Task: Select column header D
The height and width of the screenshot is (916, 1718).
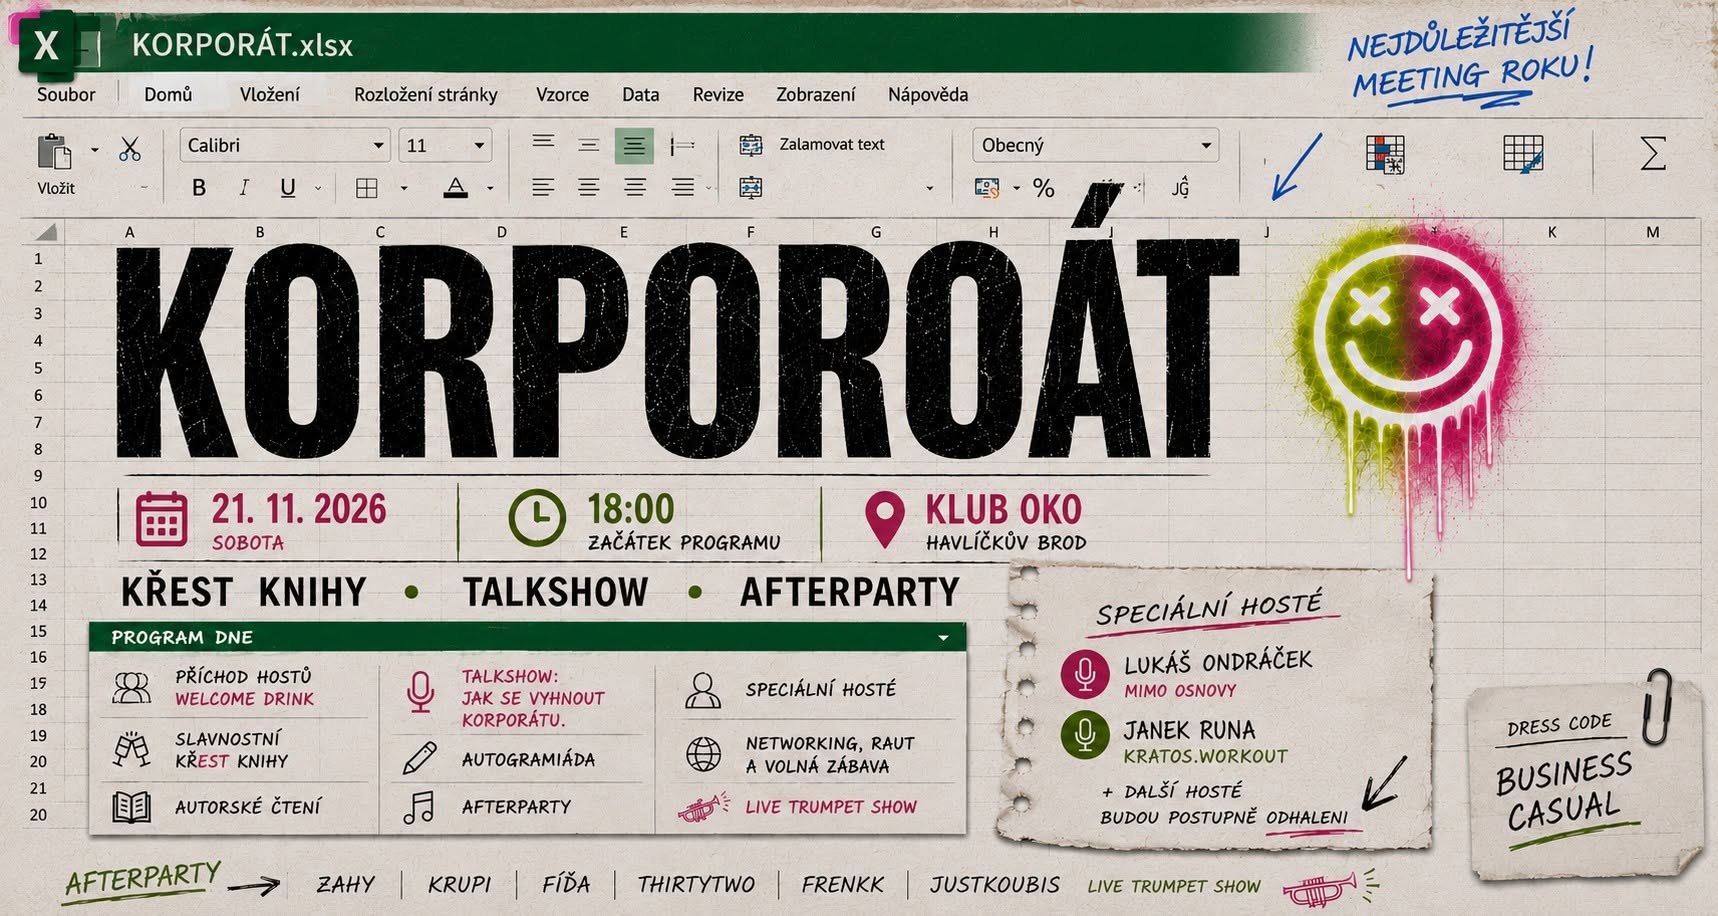Action: 501,232
